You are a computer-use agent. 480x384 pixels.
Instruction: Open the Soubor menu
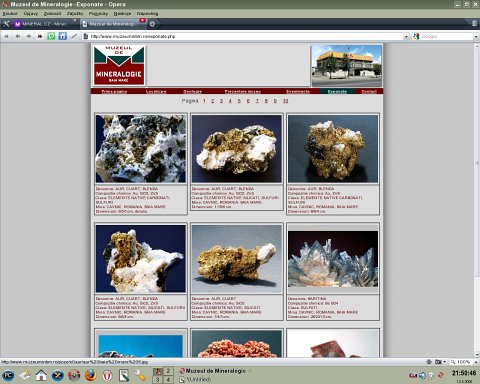tap(10, 14)
